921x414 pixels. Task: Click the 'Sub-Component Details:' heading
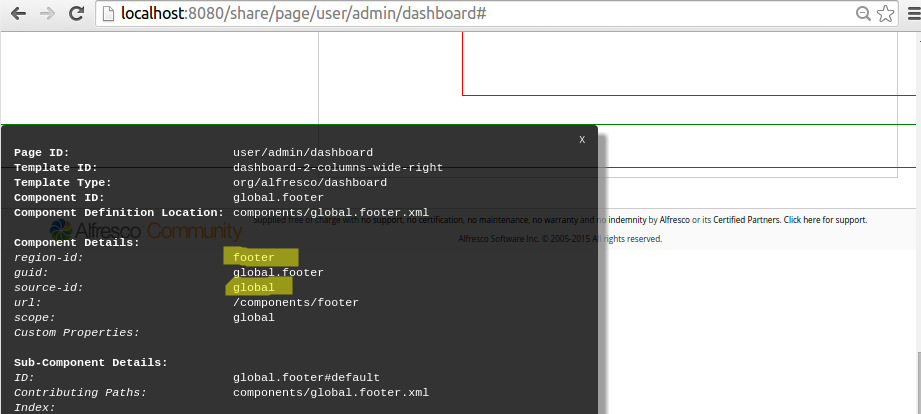[91, 362]
